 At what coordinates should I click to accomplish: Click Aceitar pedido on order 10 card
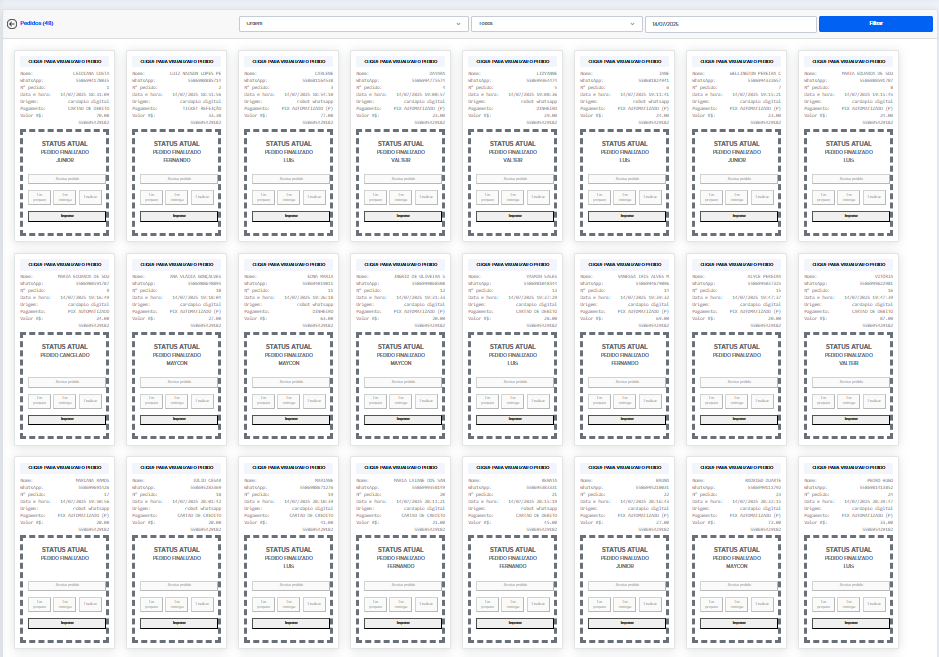tap(179, 382)
